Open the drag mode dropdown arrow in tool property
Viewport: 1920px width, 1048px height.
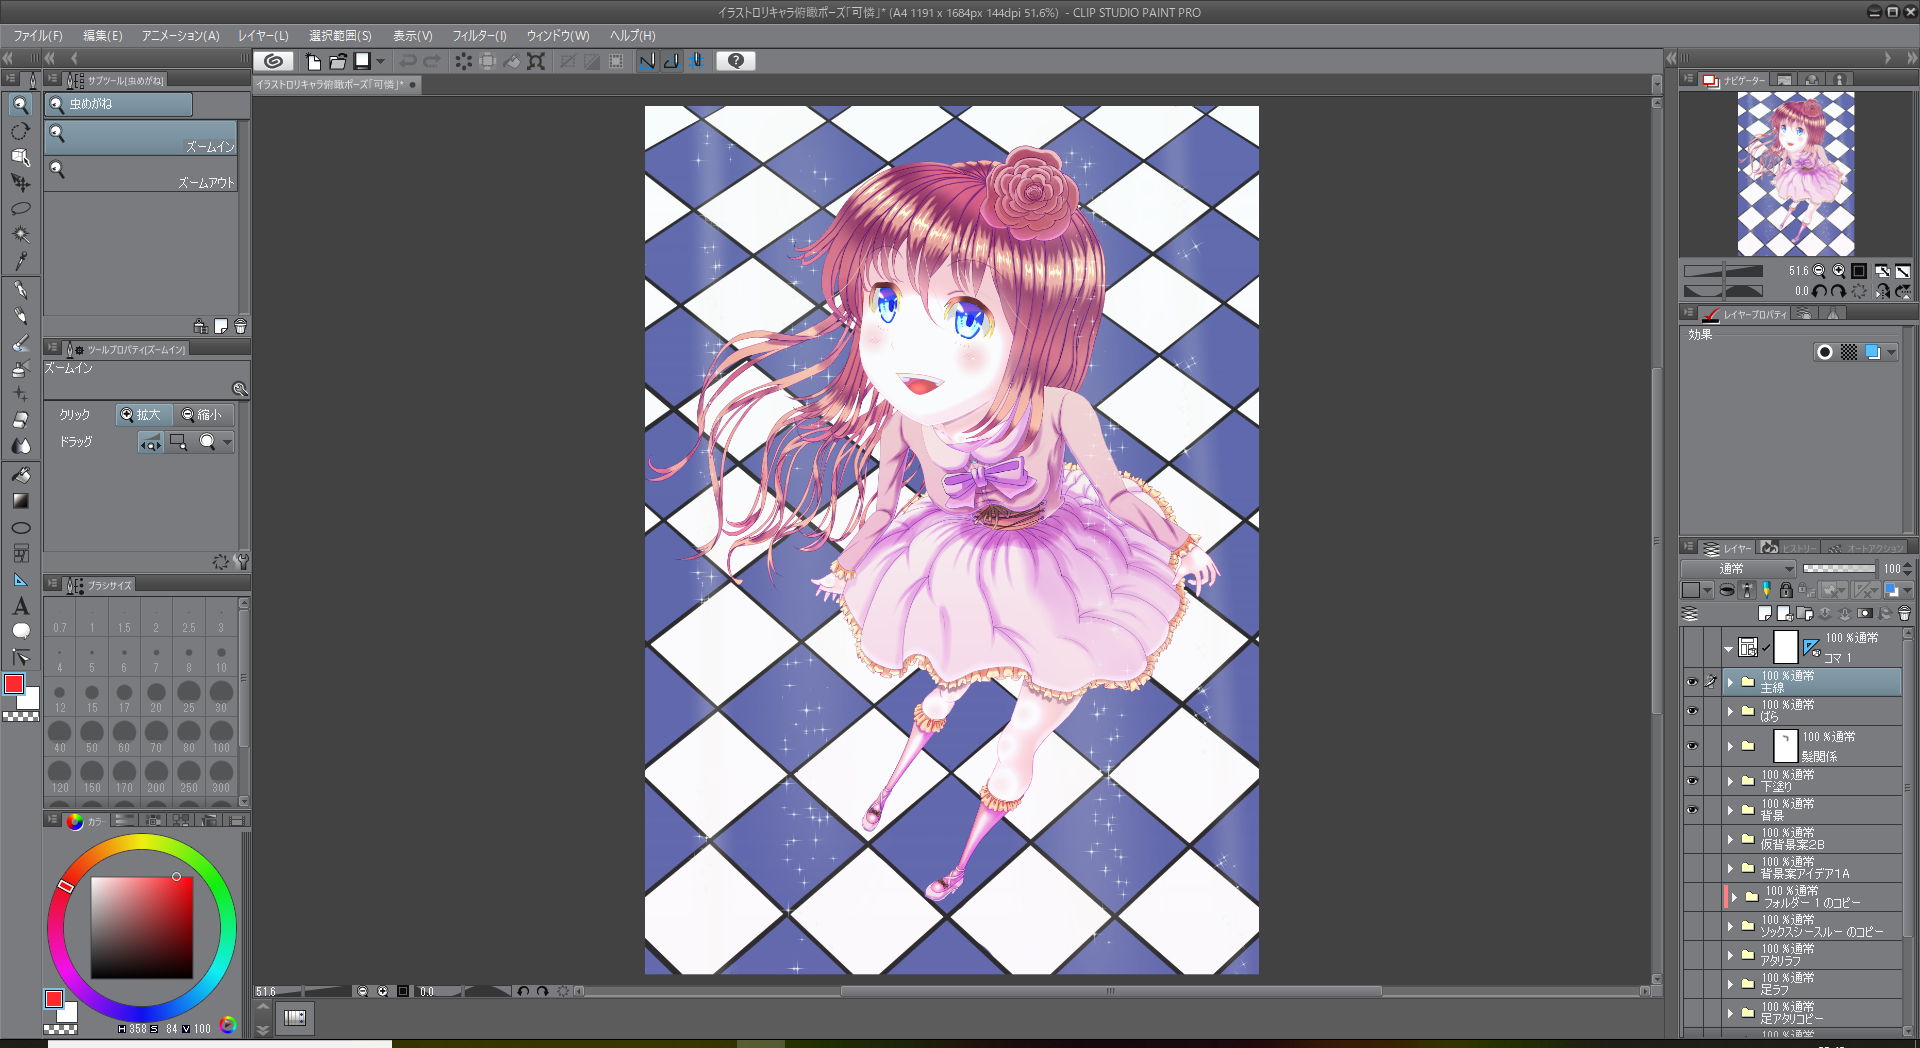(x=228, y=442)
